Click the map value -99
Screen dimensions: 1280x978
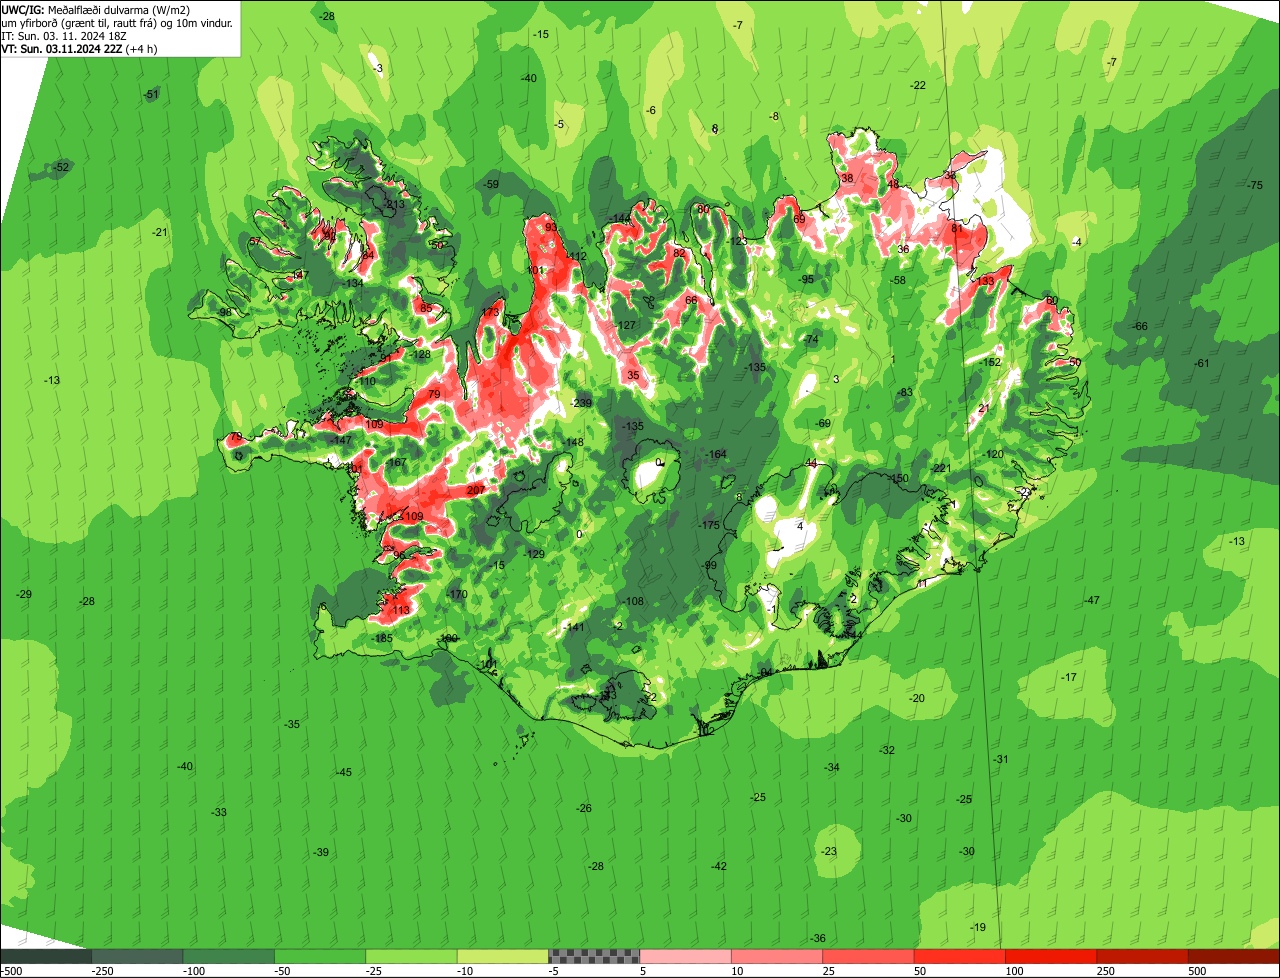pyautogui.click(x=709, y=566)
